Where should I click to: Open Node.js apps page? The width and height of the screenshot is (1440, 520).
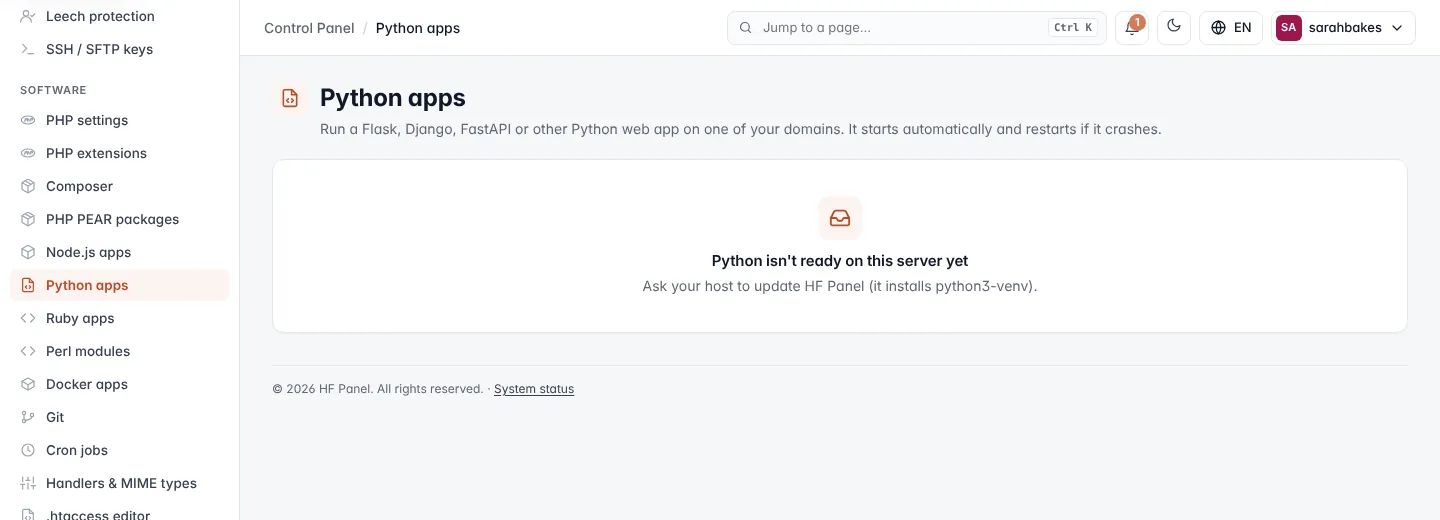[x=120, y=252]
